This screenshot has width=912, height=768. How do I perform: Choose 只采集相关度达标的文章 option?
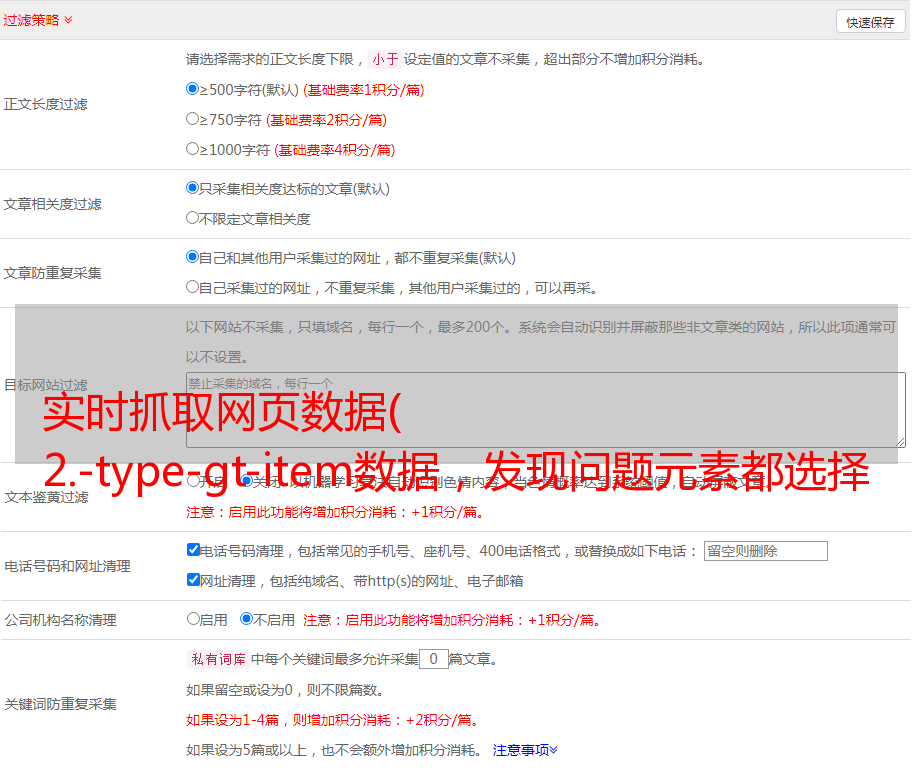pos(192,187)
